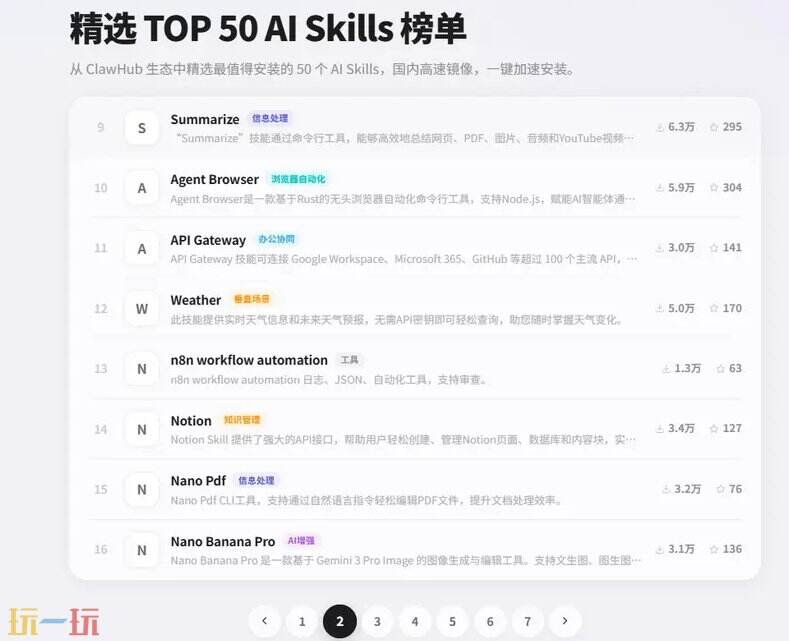Jump to page 6
789x641 pixels.
coord(490,621)
